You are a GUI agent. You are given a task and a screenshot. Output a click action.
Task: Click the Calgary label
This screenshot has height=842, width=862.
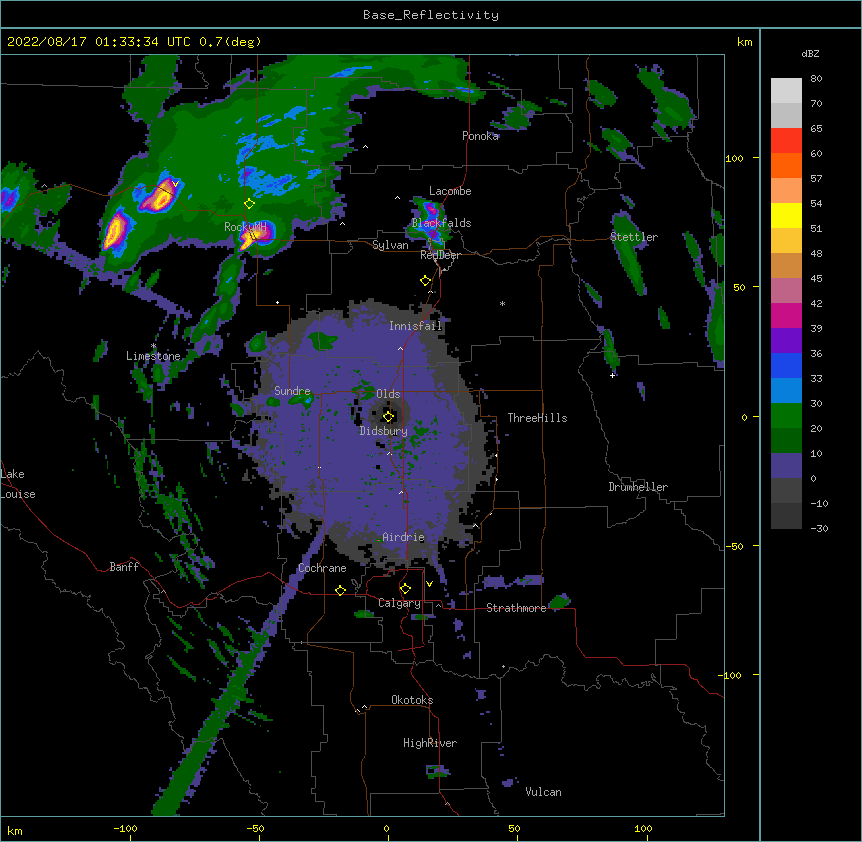coord(400,603)
